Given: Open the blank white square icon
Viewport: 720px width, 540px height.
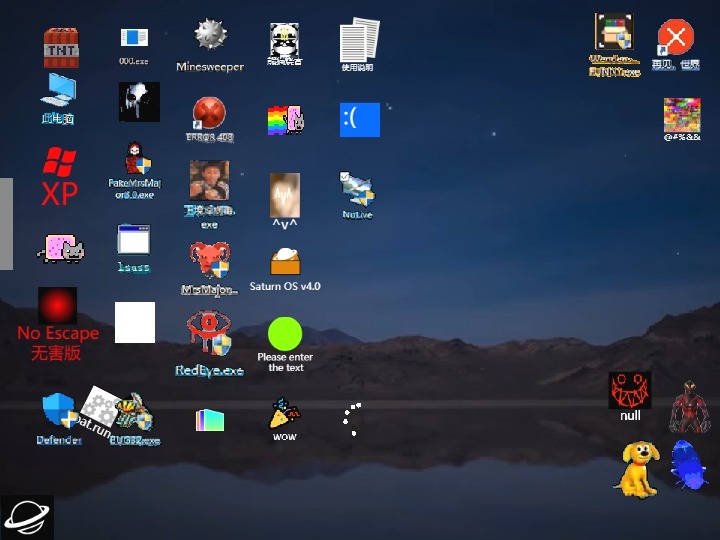Looking at the screenshot, I should (135, 322).
